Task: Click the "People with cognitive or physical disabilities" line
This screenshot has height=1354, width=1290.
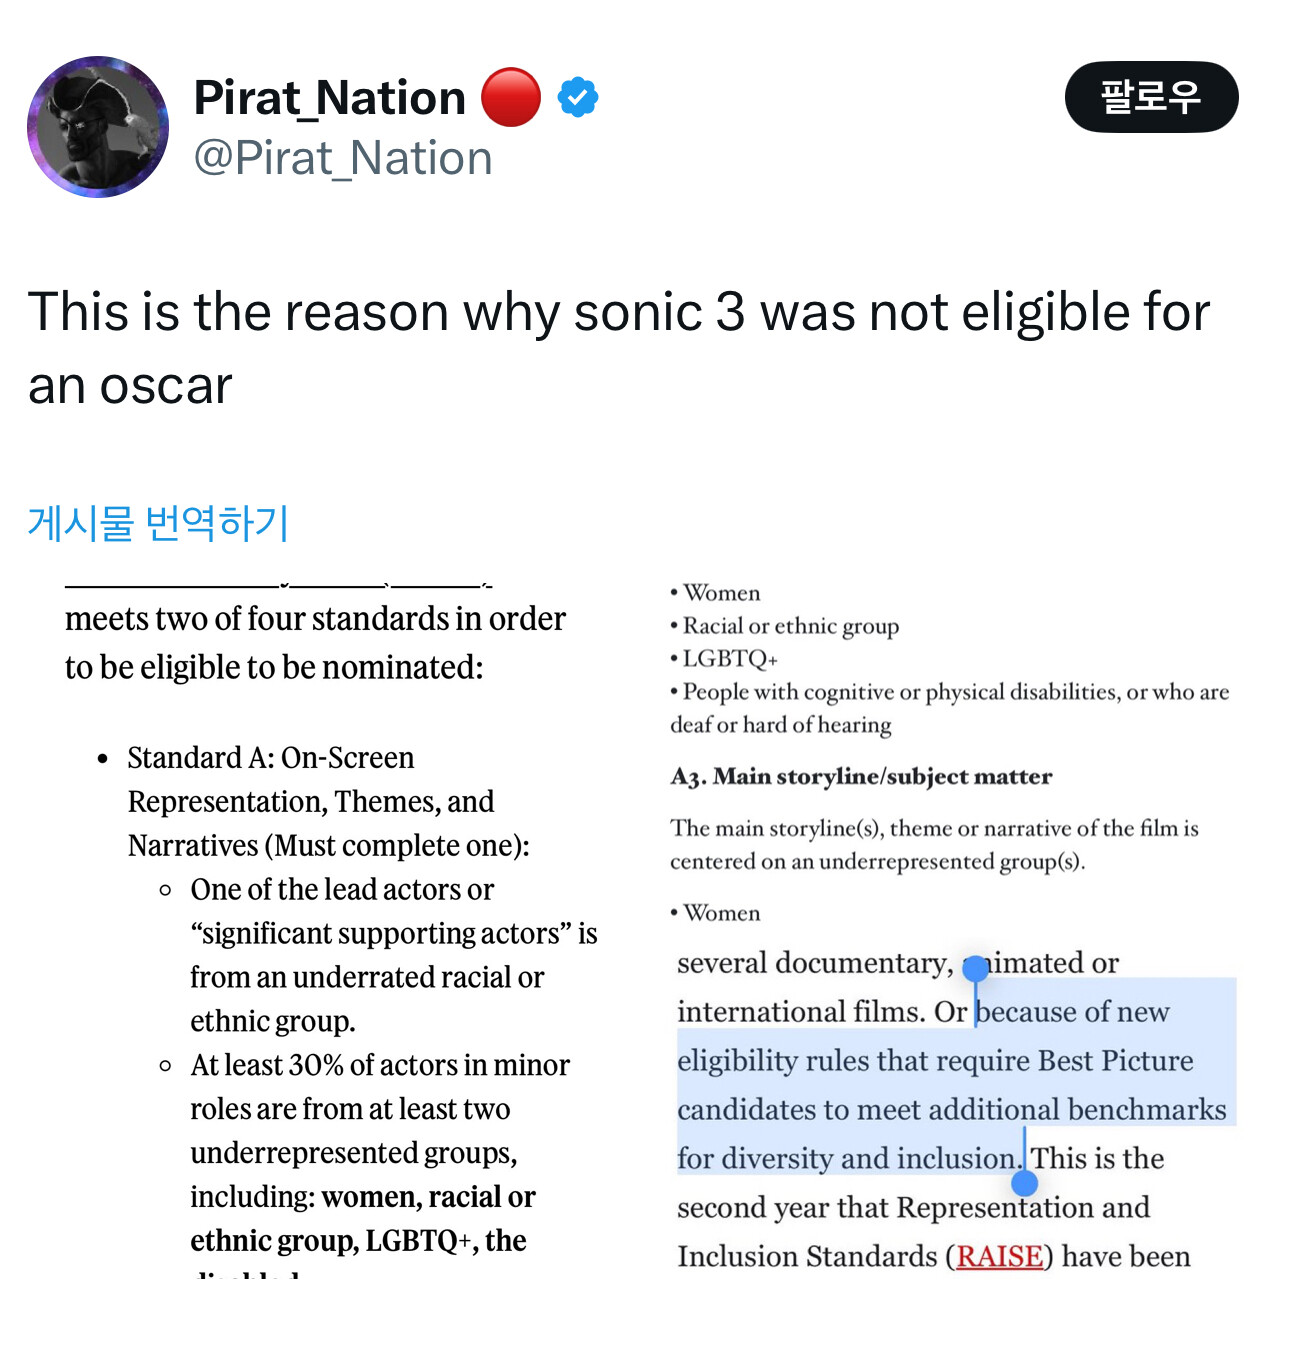Action: 955,692
